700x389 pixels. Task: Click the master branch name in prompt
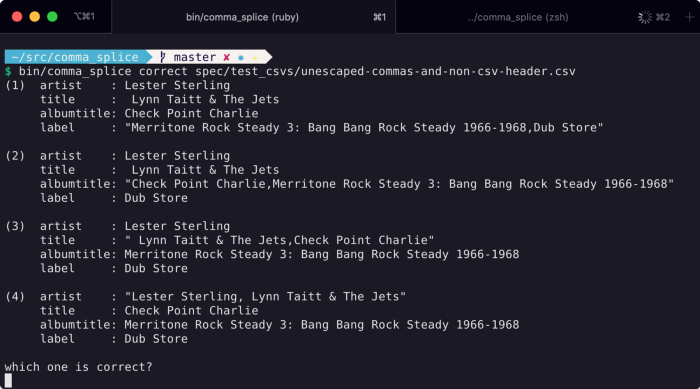[x=195, y=57]
